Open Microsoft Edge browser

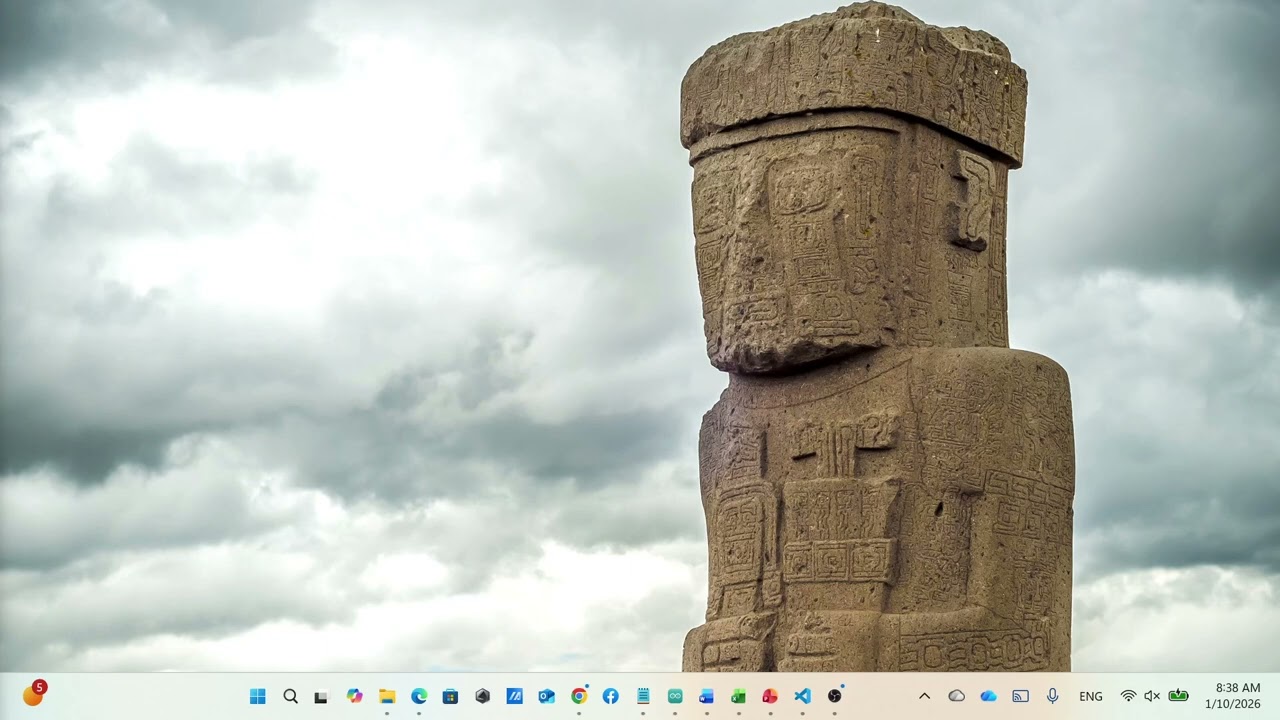tap(419, 696)
